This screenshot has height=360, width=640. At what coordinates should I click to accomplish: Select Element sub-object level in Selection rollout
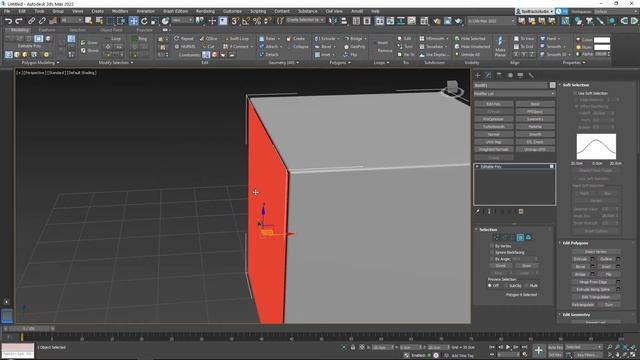[x=528, y=237]
